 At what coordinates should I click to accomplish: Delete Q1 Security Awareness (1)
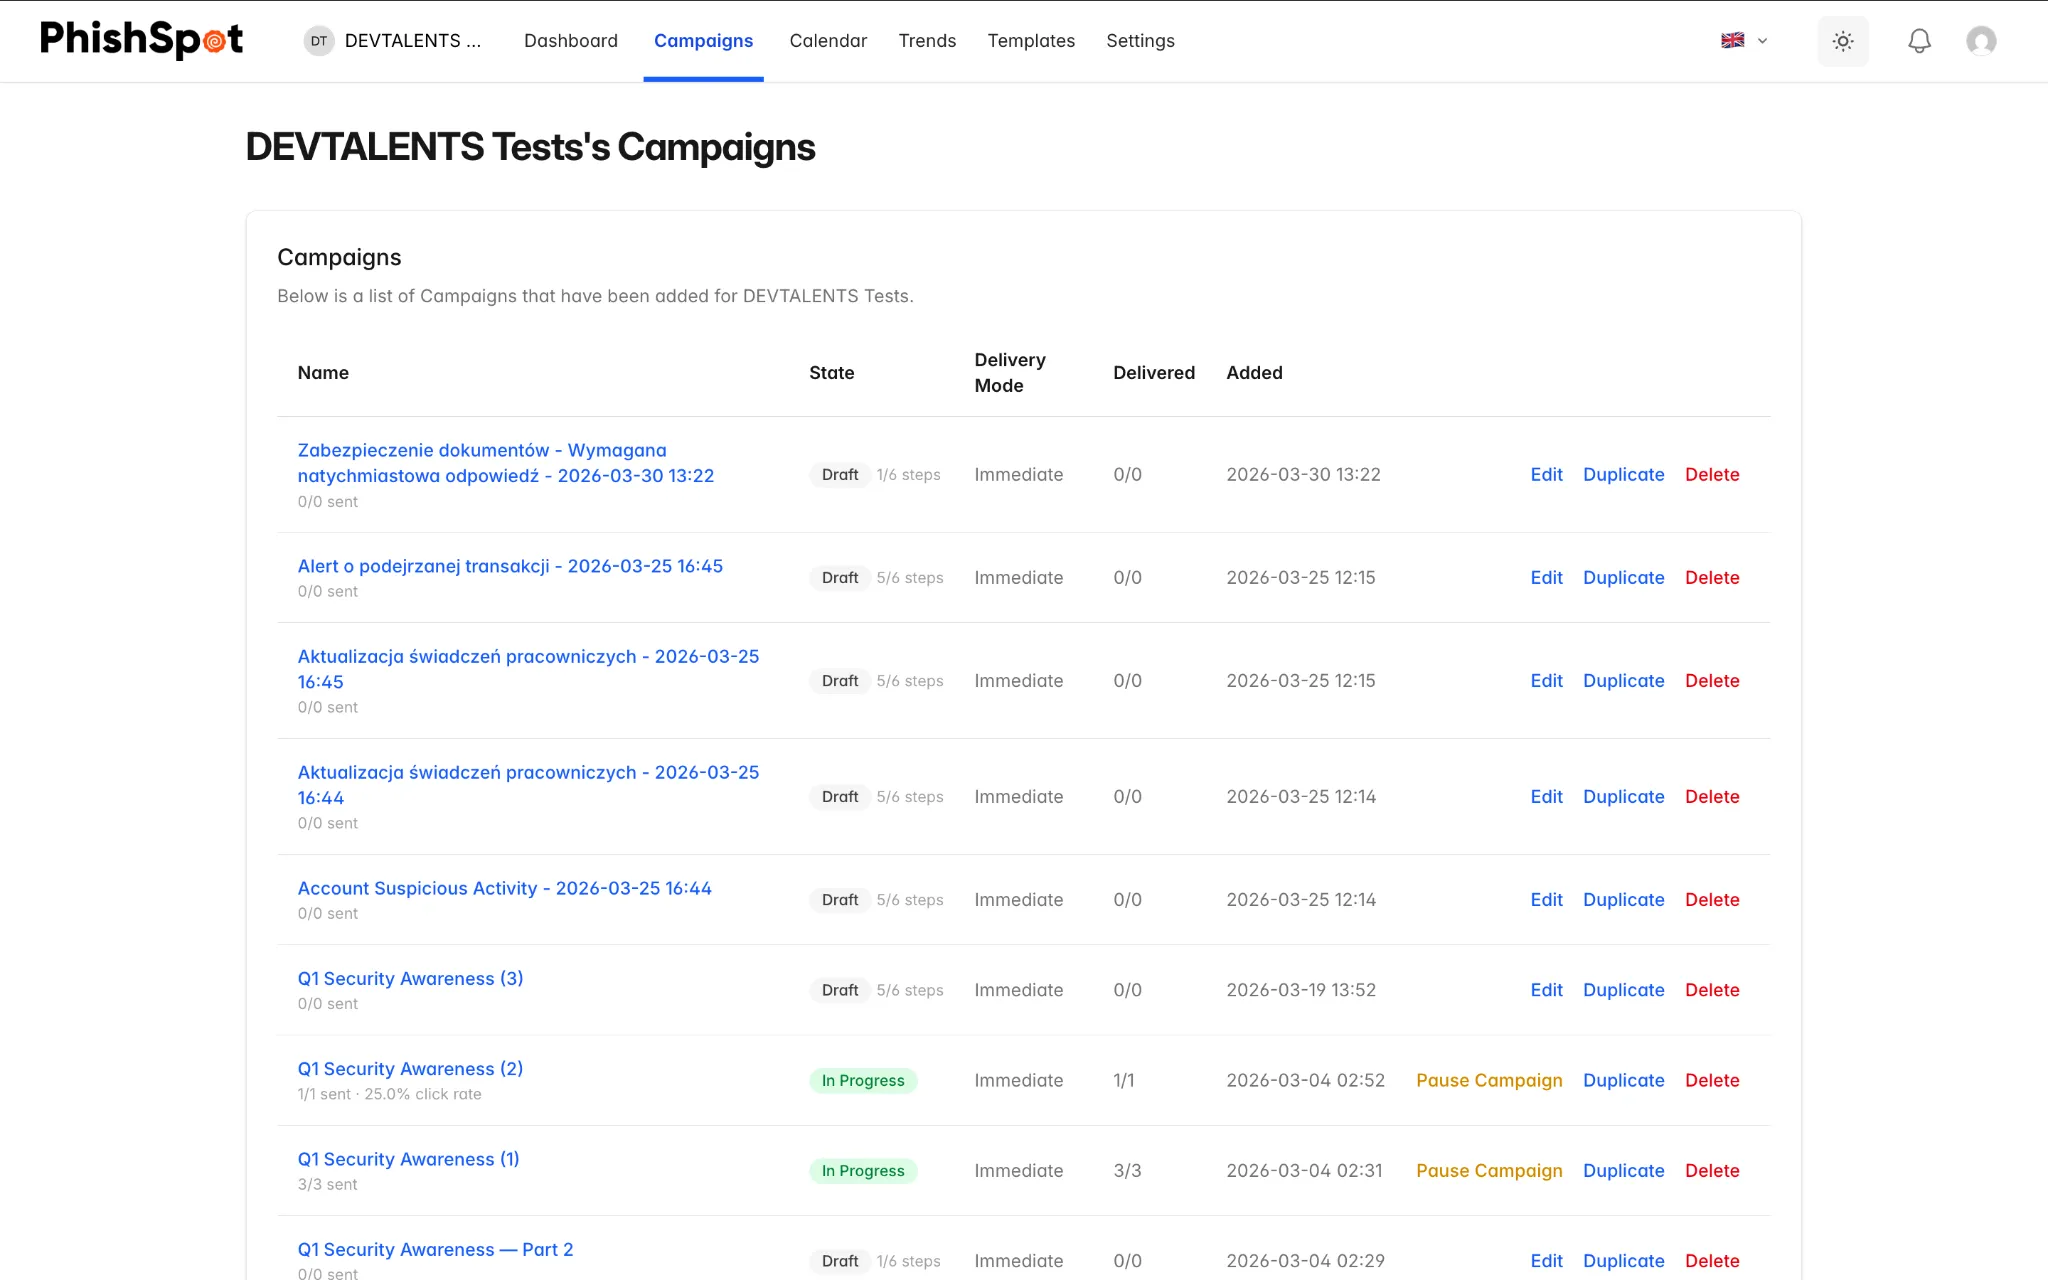click(x=1712, y=1170)
